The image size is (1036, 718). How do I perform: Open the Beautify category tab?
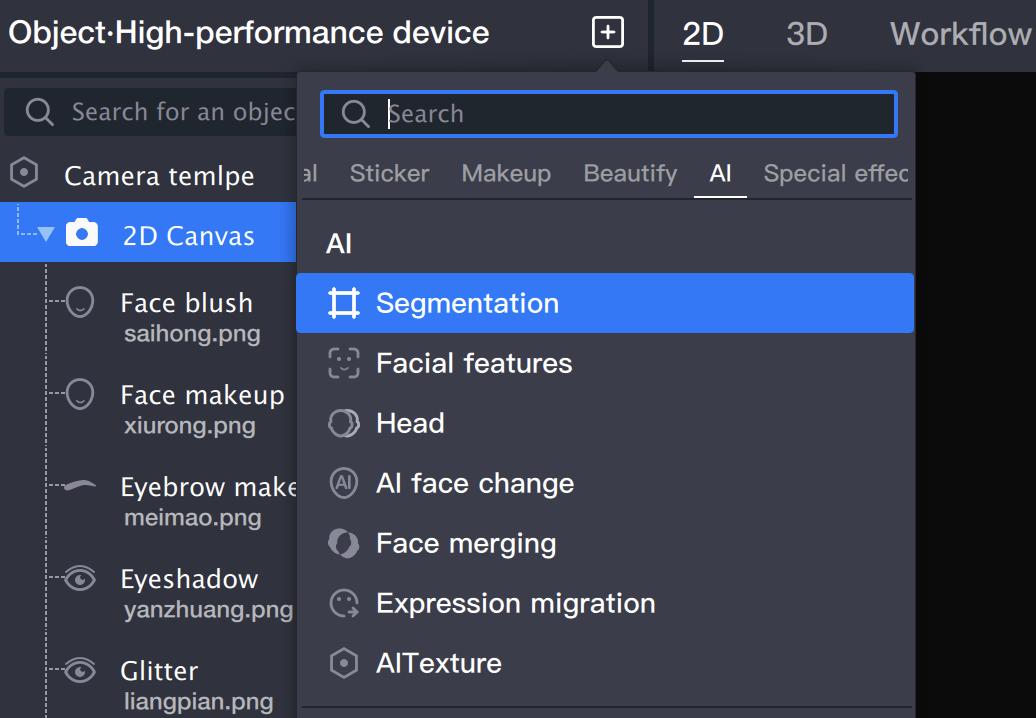point(630,173)
